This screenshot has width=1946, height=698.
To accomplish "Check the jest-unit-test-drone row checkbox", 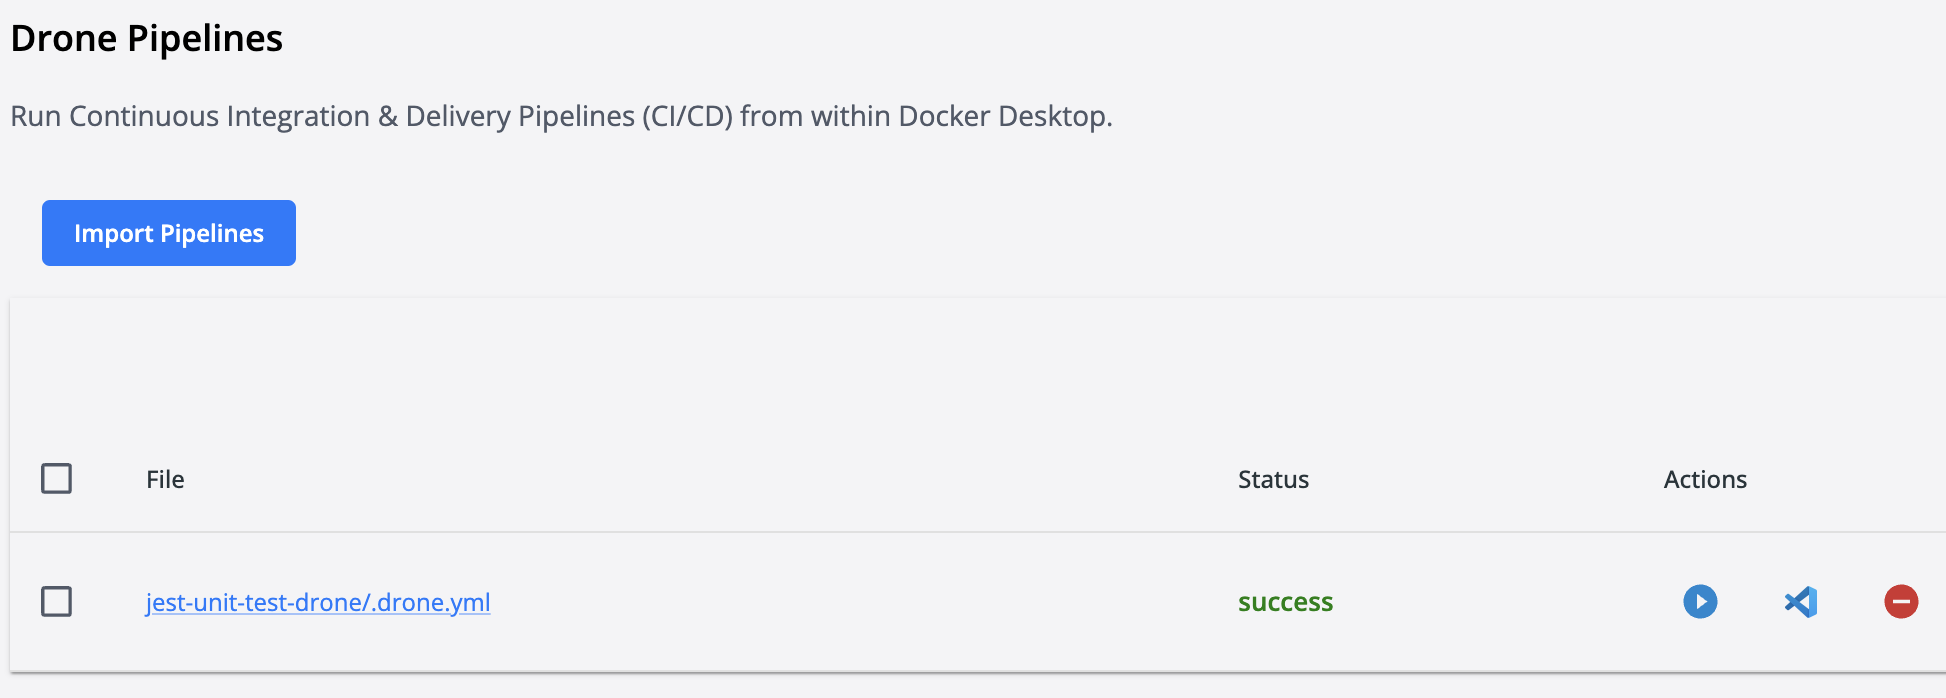I will click(57, 602).
